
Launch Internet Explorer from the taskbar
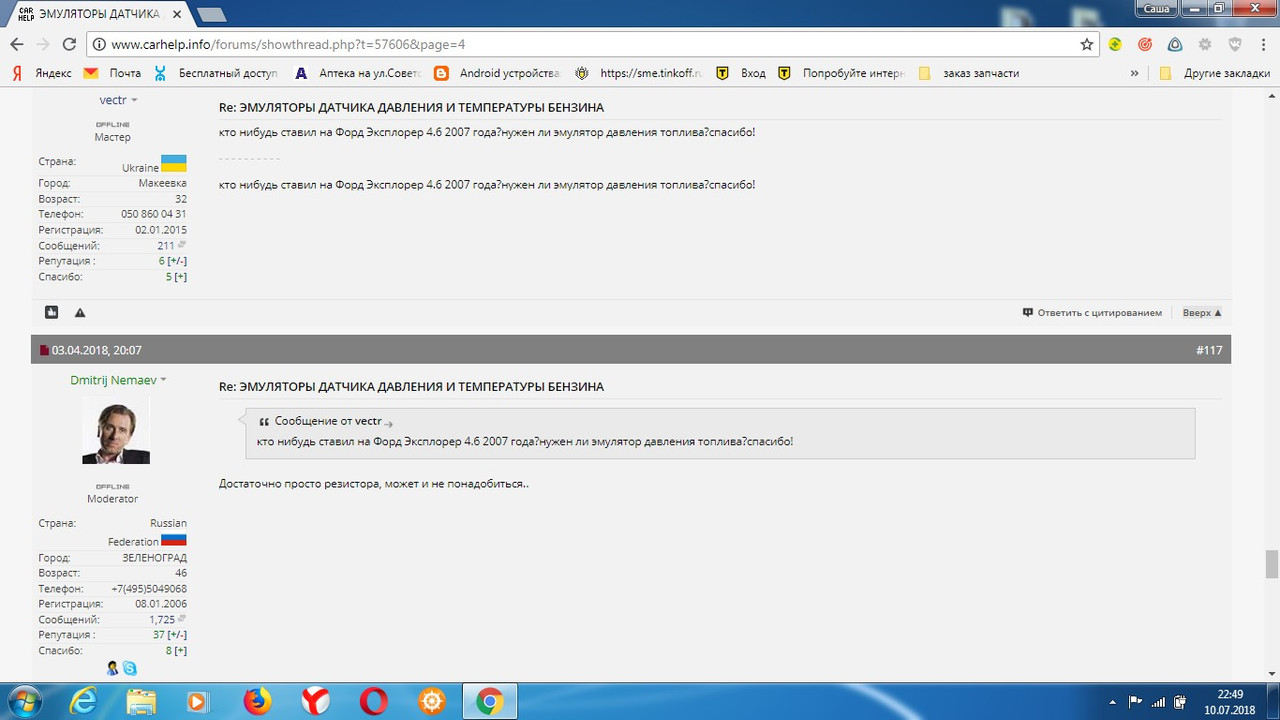pos(85,702)
